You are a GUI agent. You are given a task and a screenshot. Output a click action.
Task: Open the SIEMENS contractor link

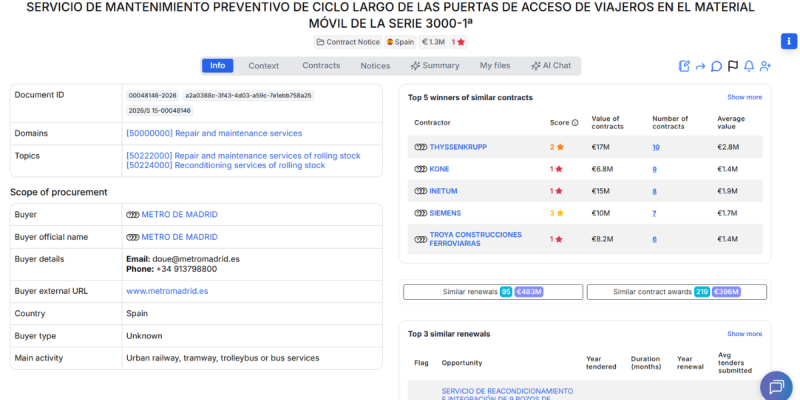point(445,213)
